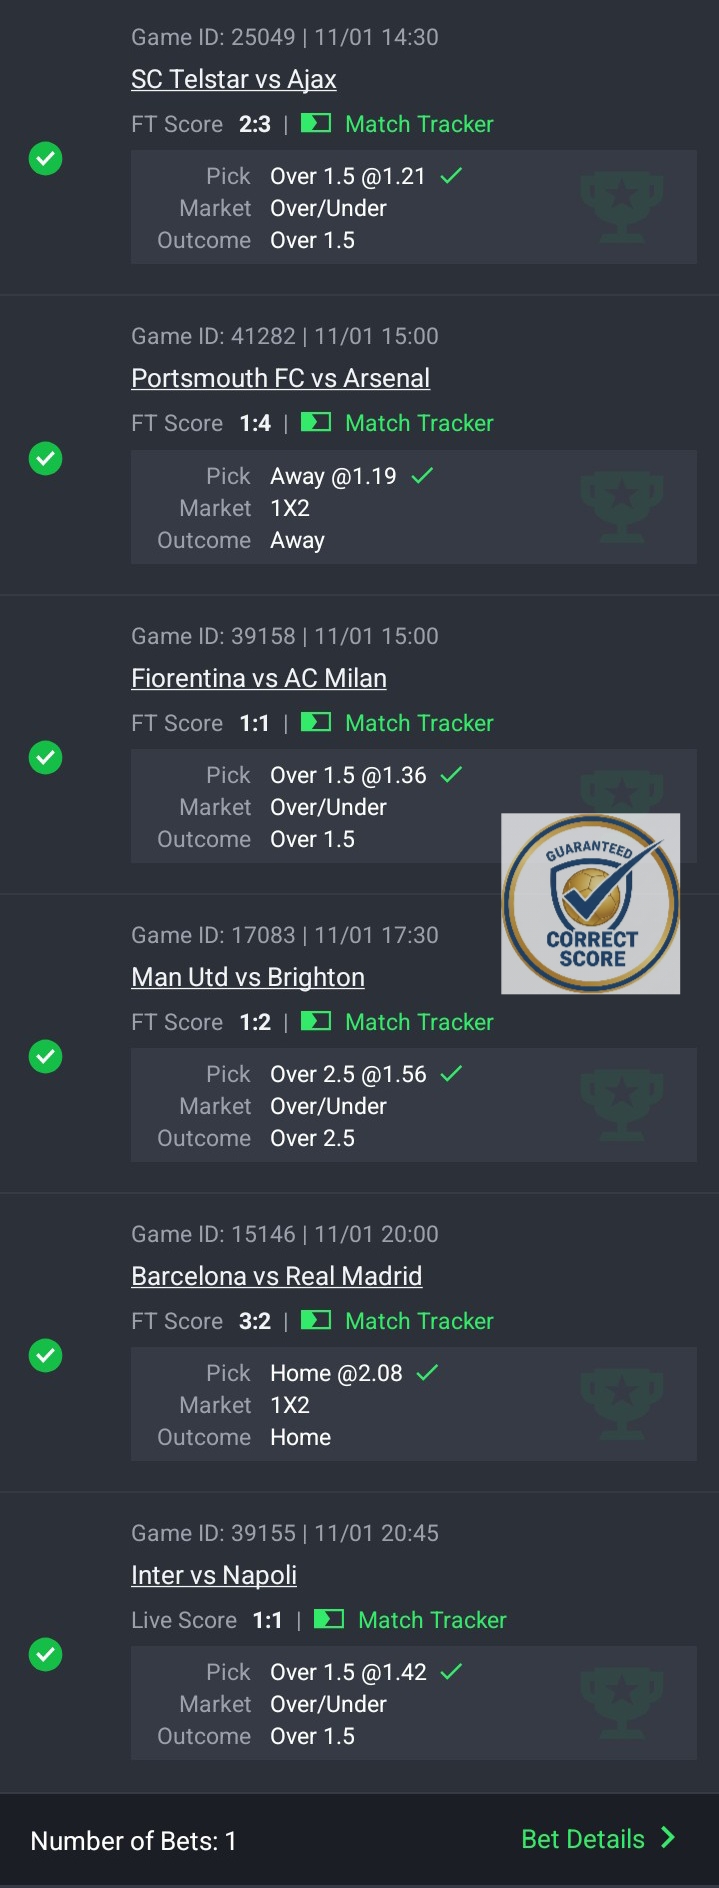
Task: Open the Inter vs Napoli match
Action: (x=214, y=1575)
